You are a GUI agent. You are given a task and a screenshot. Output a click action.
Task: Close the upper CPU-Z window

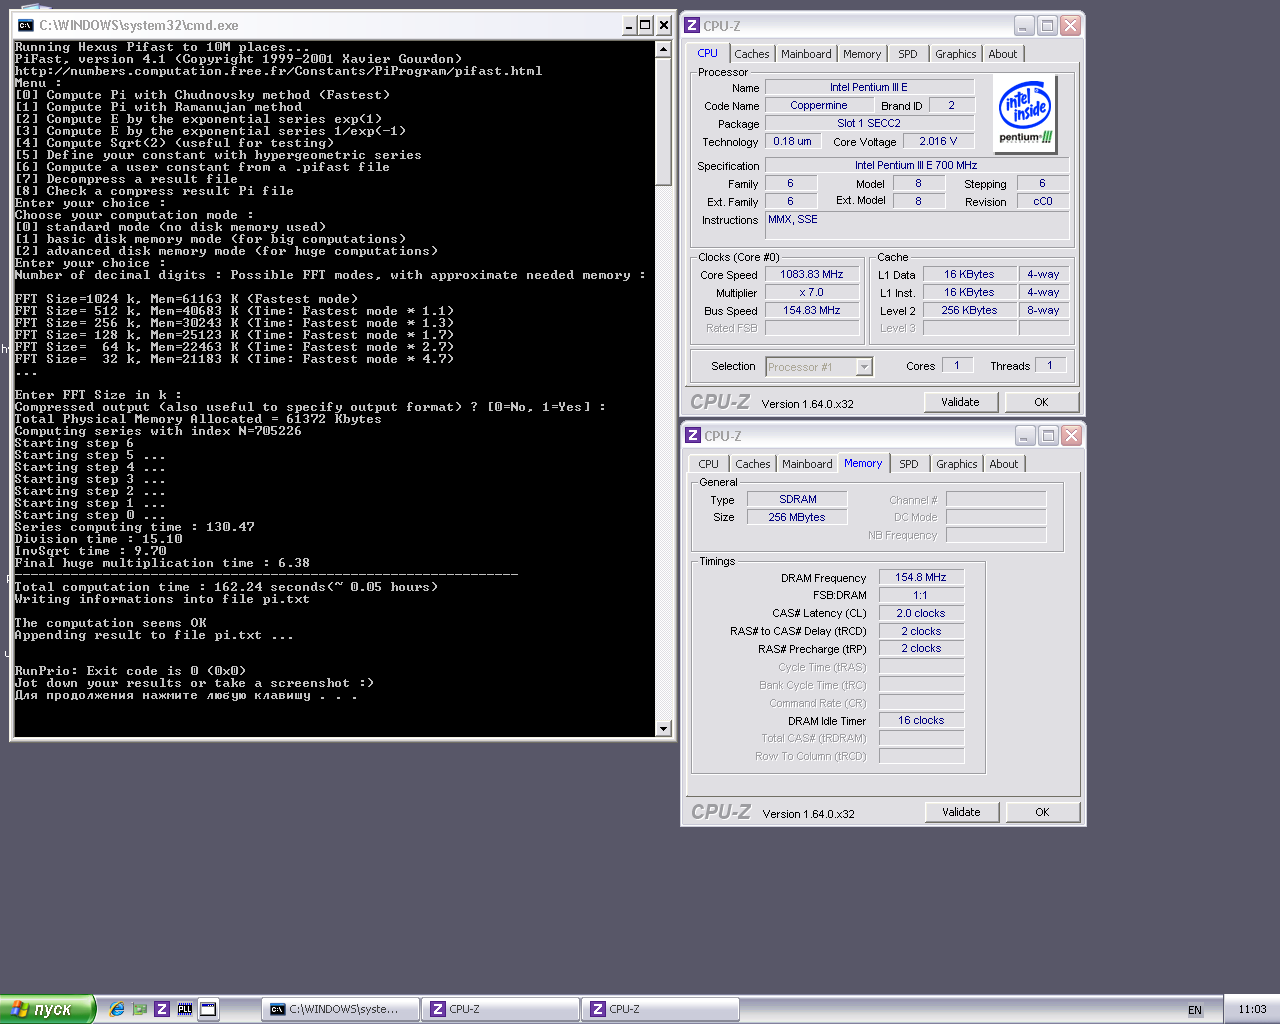(1070, 26)
